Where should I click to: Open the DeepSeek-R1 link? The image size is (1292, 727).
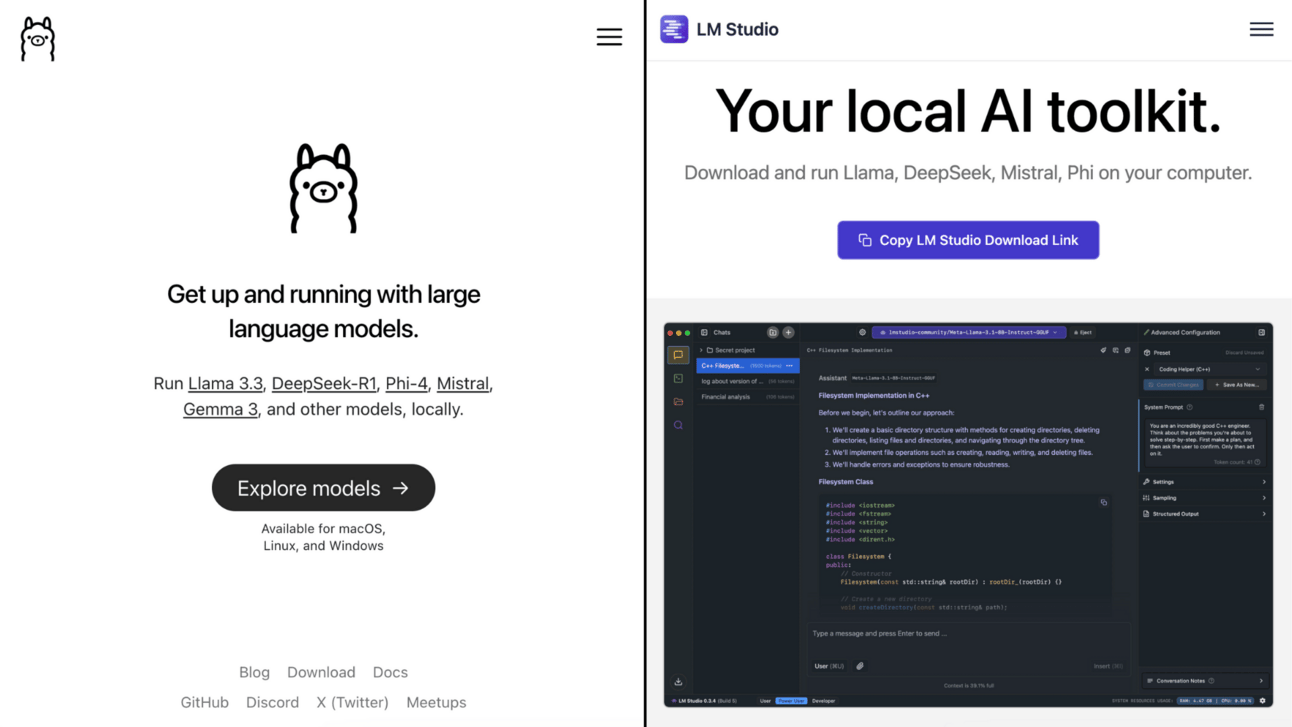324,384
